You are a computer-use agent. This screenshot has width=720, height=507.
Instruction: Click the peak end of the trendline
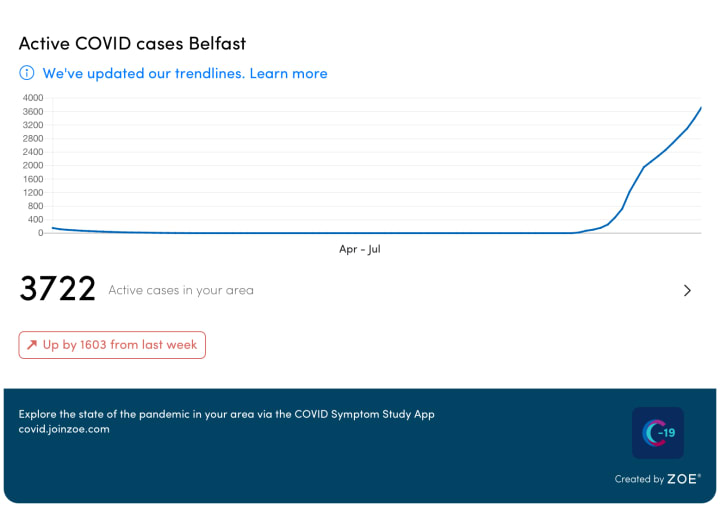(701, 107)
